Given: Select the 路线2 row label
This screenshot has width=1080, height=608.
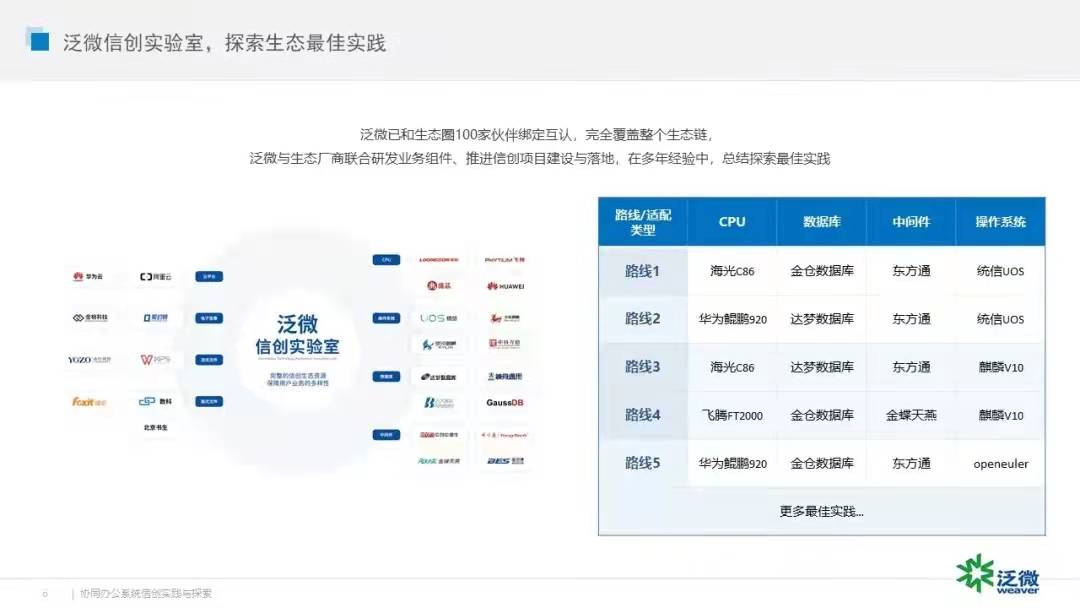Looking at the screenshot, I should tap(643, 319).
